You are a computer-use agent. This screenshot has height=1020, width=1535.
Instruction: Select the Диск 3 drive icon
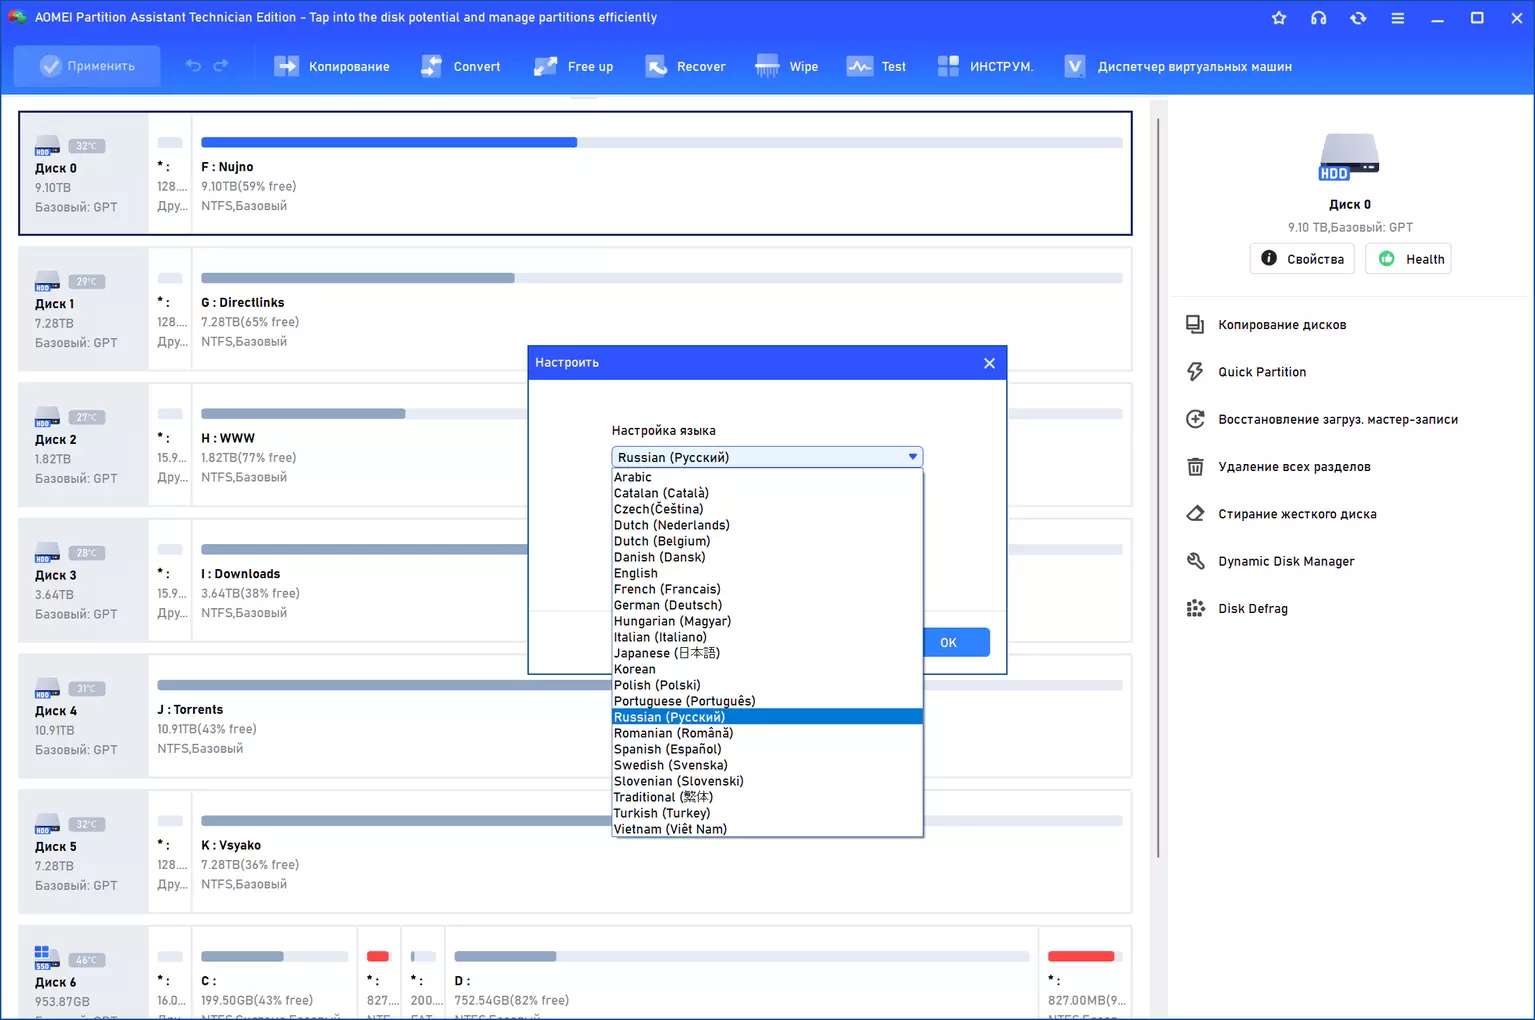[47, 553]
